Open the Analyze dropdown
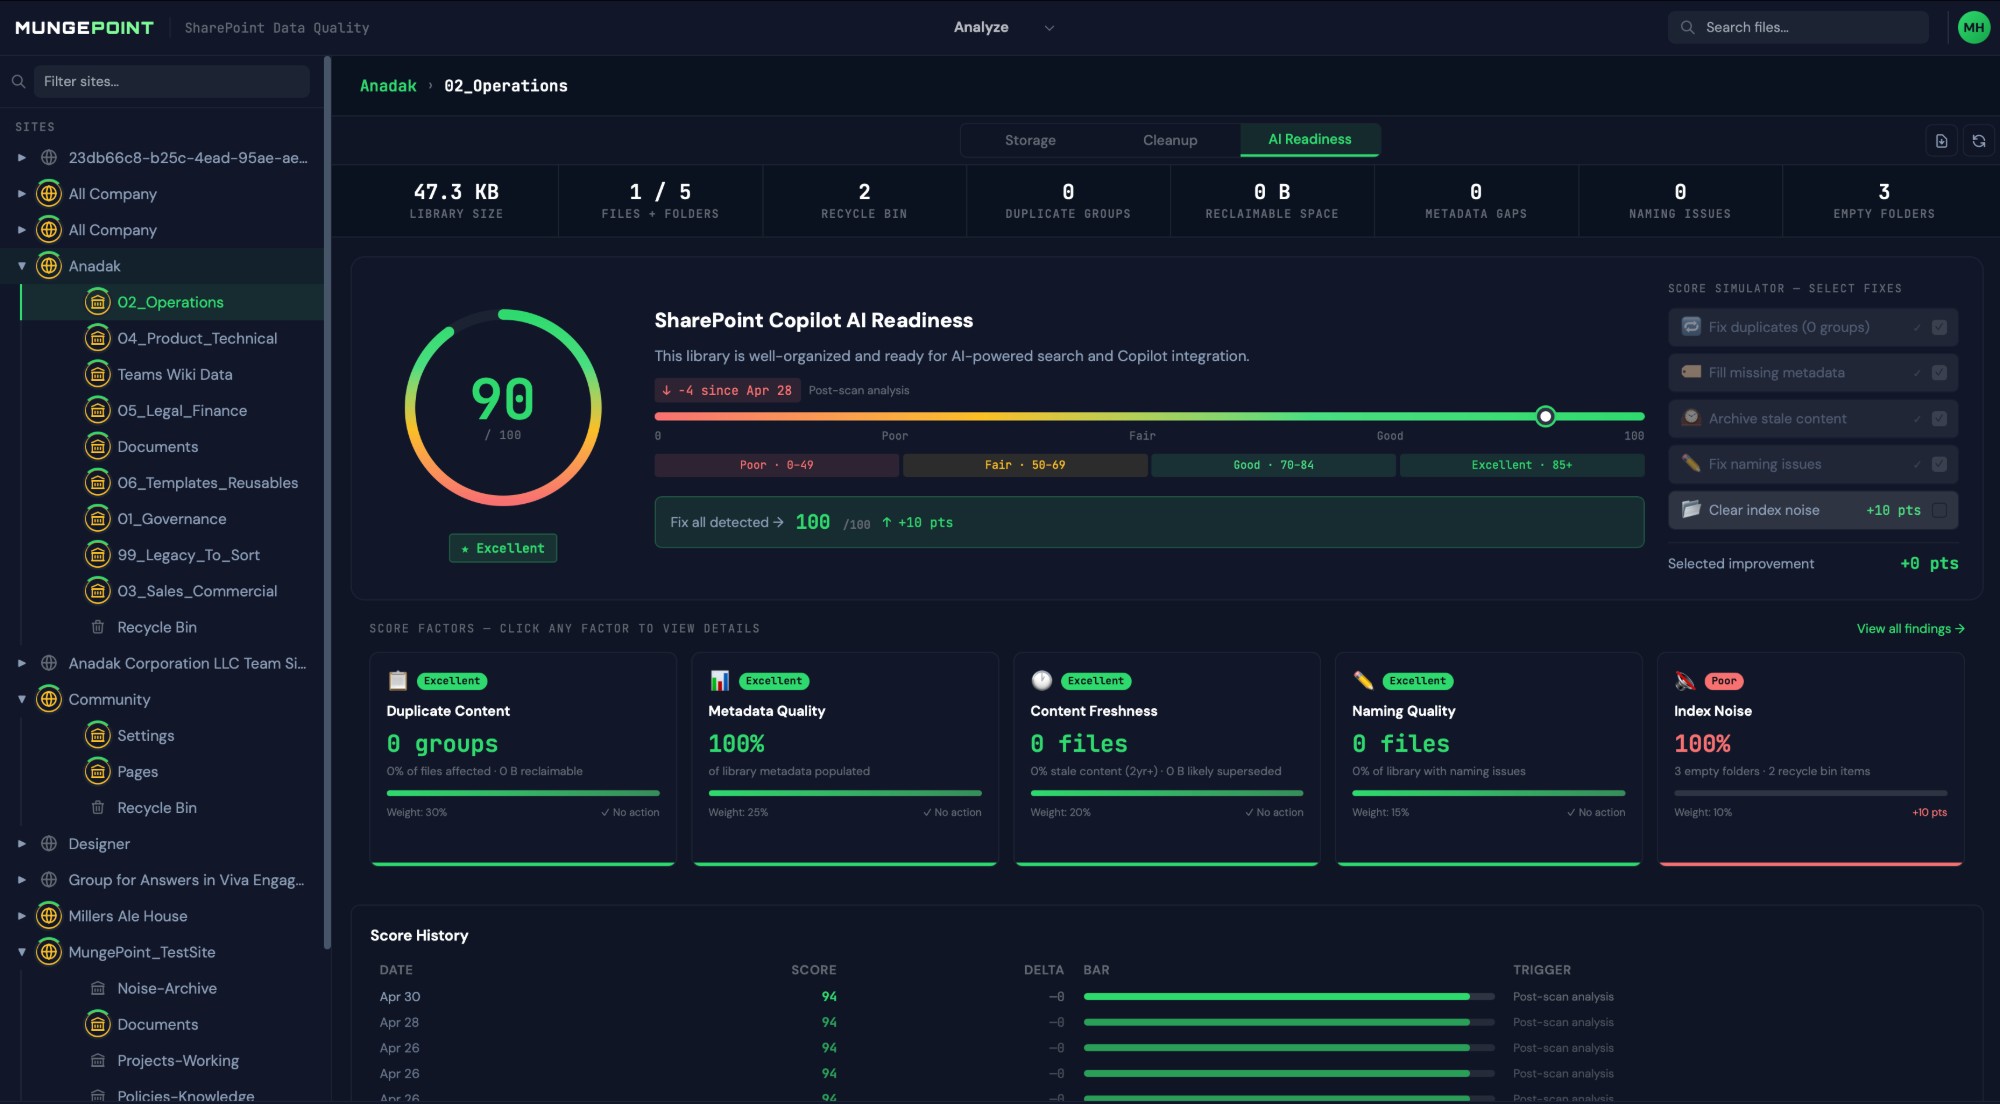2000x1104 pixels. click(1003, 27)
